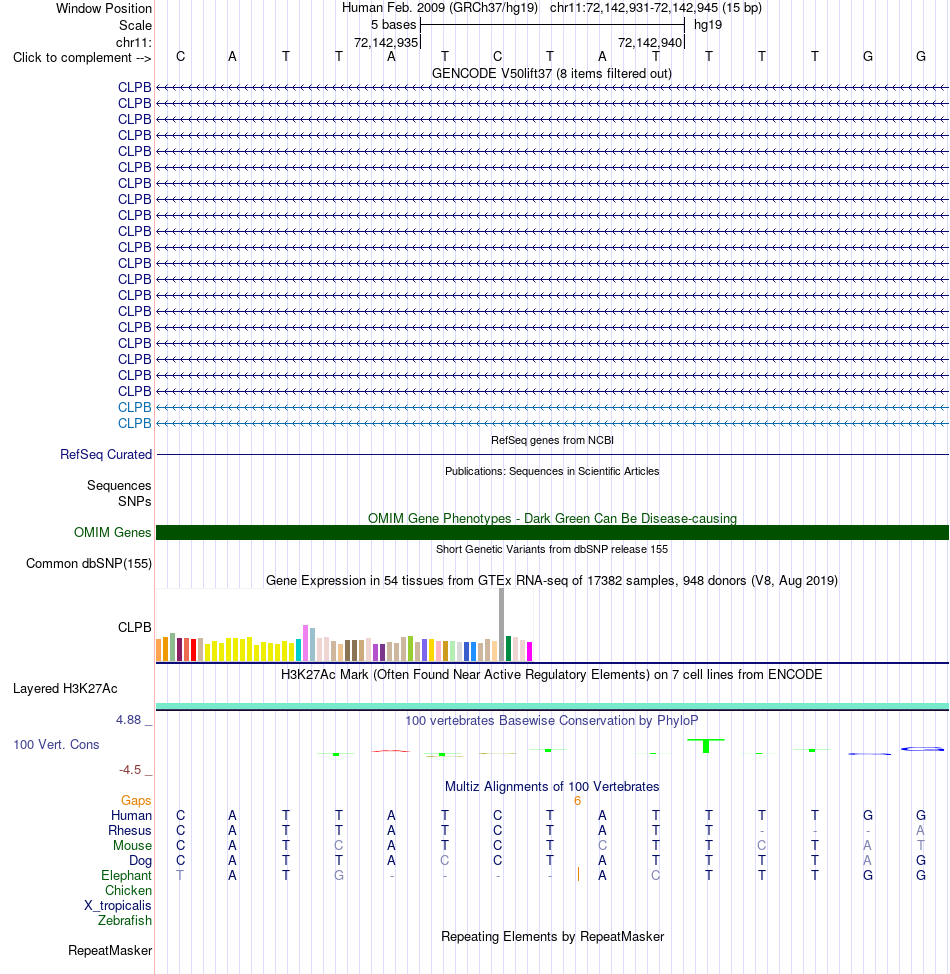Click the '4.88' upper conservation axis value
950x974 pixels.
[129, 720]
